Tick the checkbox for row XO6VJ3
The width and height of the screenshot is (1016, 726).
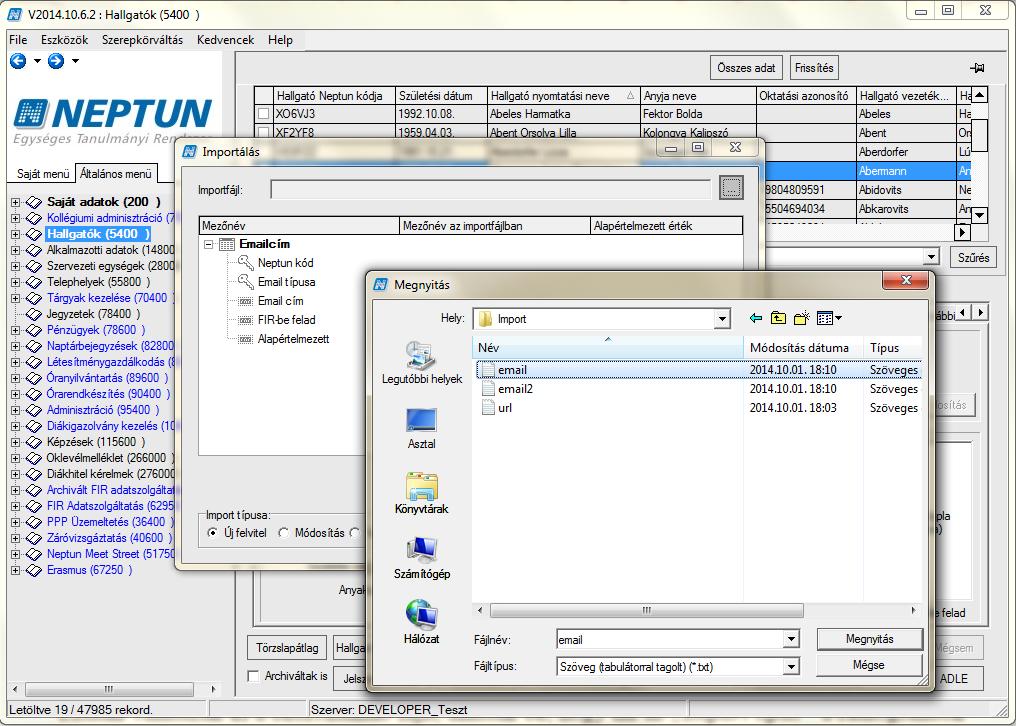264,114
